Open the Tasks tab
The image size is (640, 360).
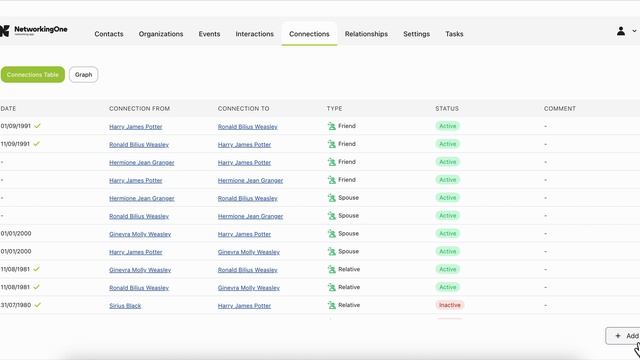(x=454, y=34)
